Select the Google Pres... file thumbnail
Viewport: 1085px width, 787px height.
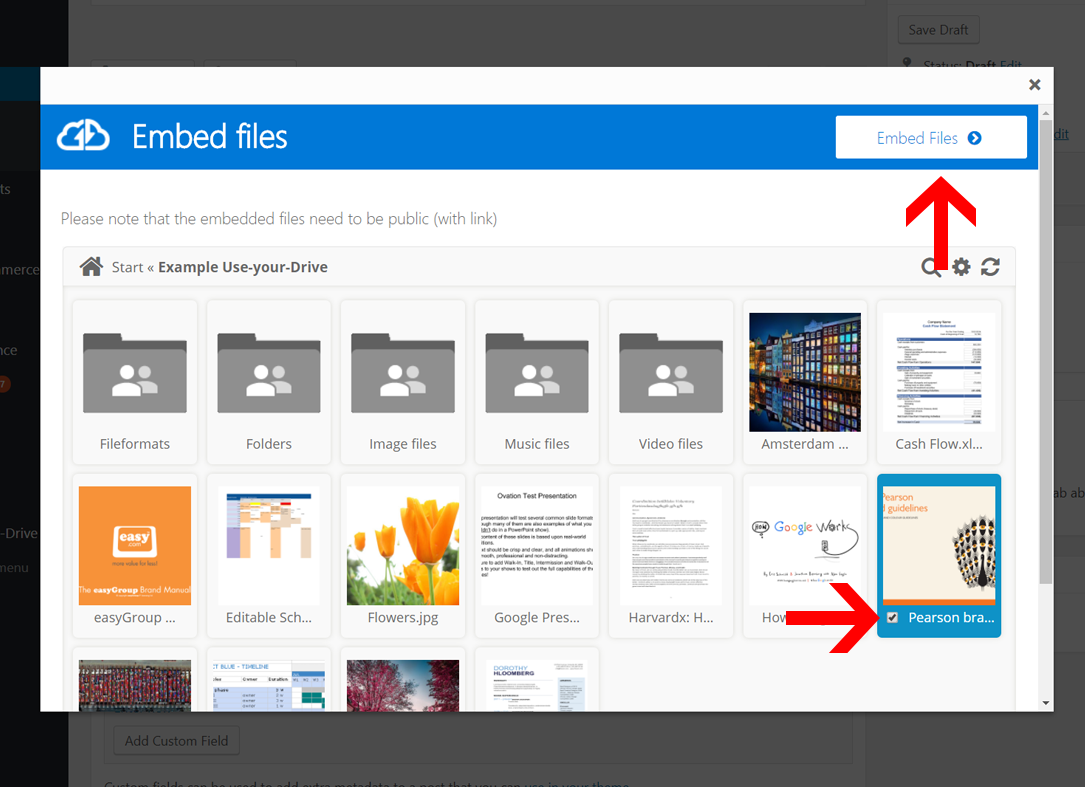pyautogui.click(x=537, y=545)
